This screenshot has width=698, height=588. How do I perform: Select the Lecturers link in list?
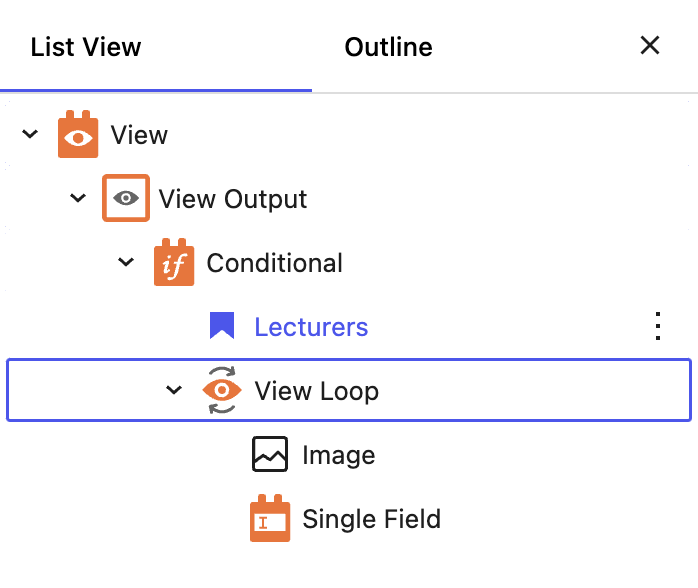[x=311, y=327]
